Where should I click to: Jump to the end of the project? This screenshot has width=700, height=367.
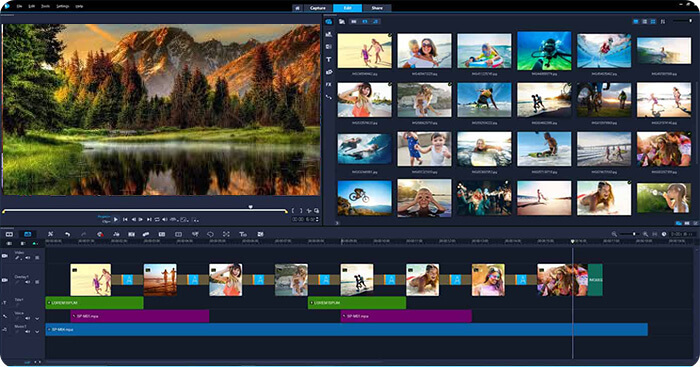point(149,219)
